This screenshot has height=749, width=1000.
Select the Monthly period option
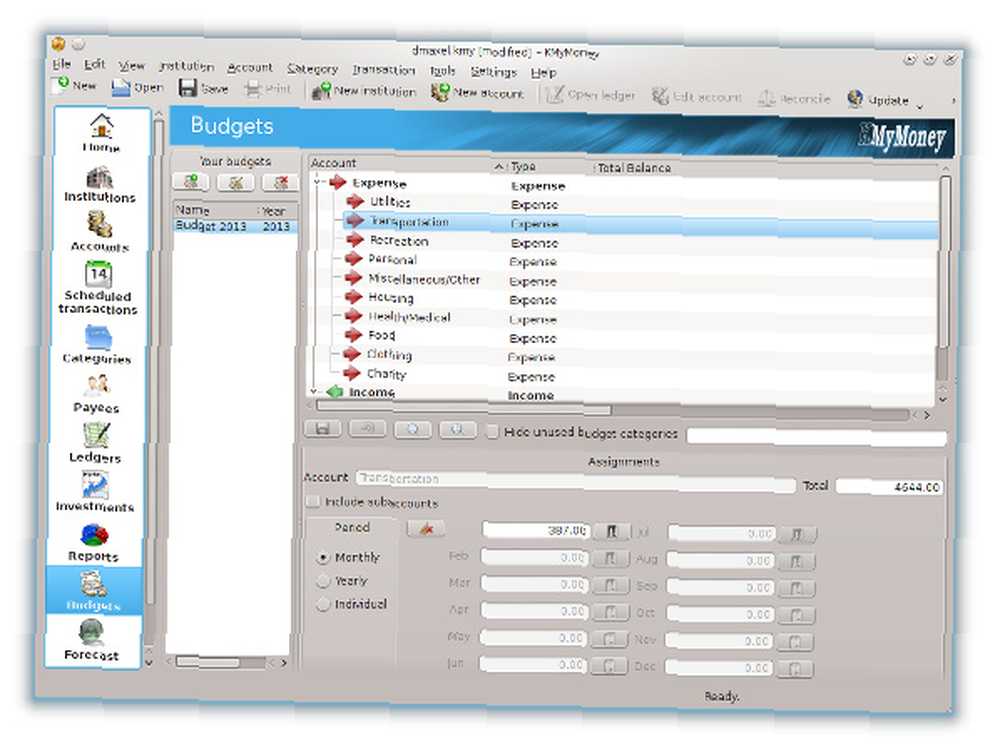(323, 558)
